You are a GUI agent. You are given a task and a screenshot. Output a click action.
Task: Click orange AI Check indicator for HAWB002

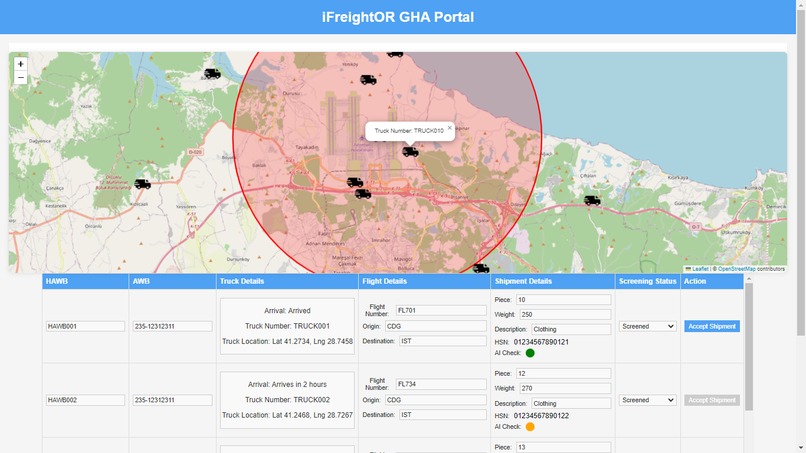pyautogui.click(x=530, y=427)
